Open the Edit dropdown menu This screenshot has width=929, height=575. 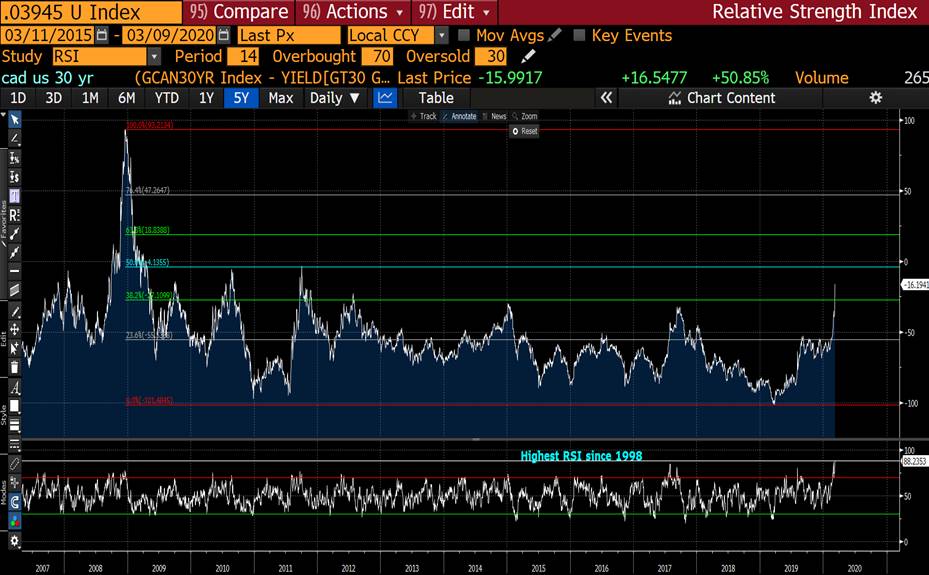(x=454, y=12)
